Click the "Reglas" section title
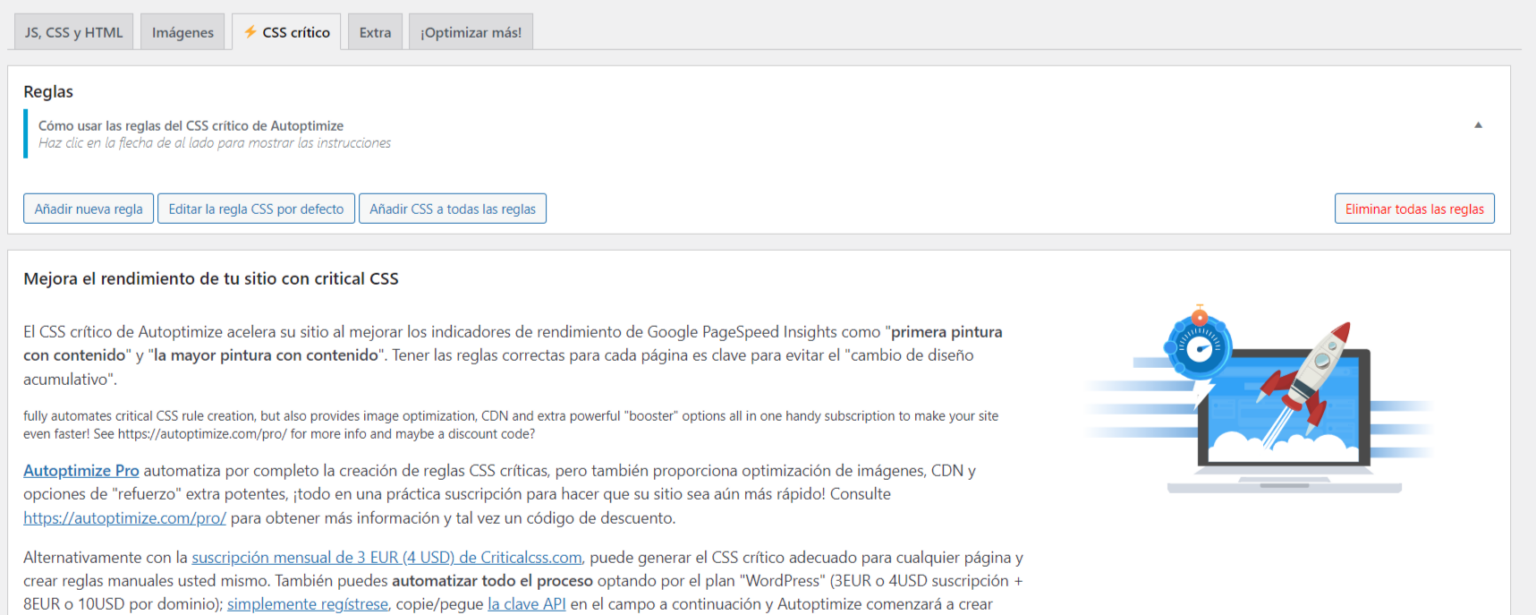 [x=48, y=91]
